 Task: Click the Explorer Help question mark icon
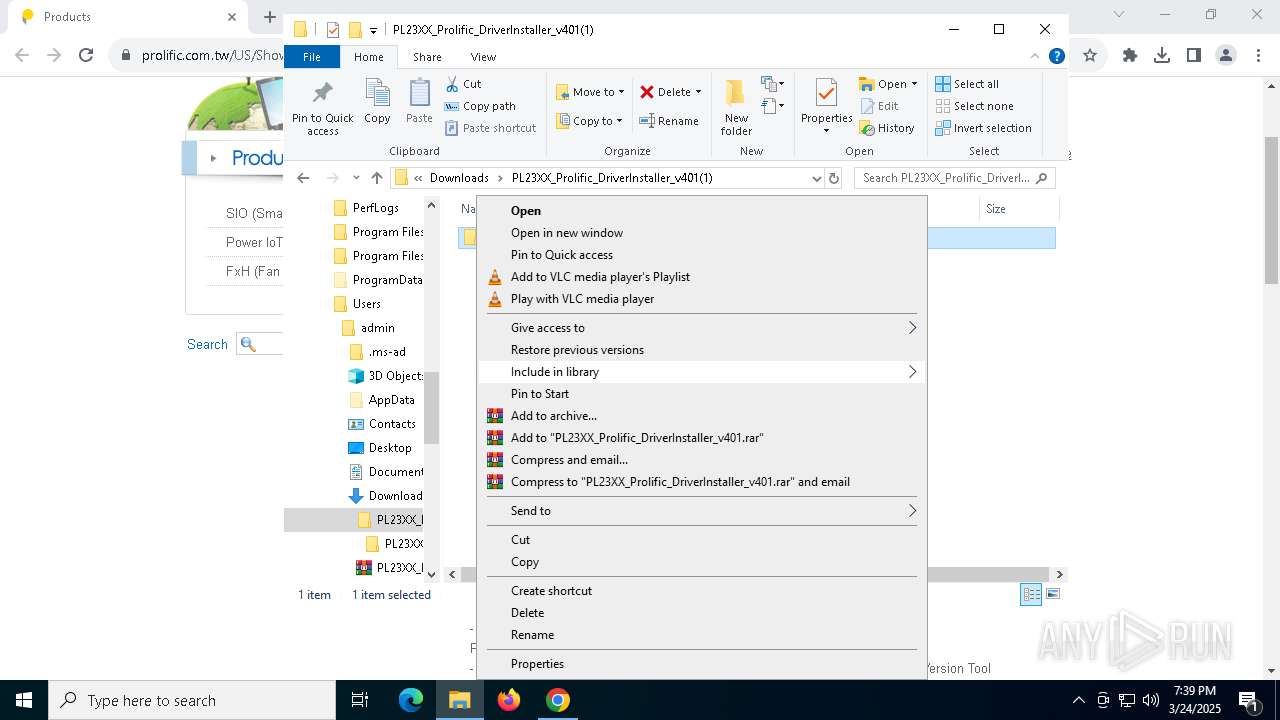[x=1056, y=57]
